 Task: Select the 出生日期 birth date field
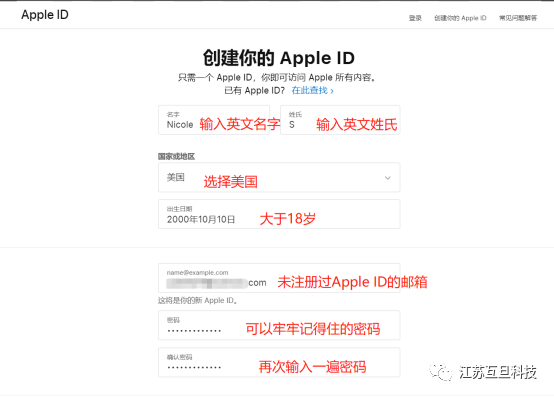tap(279, 214)
